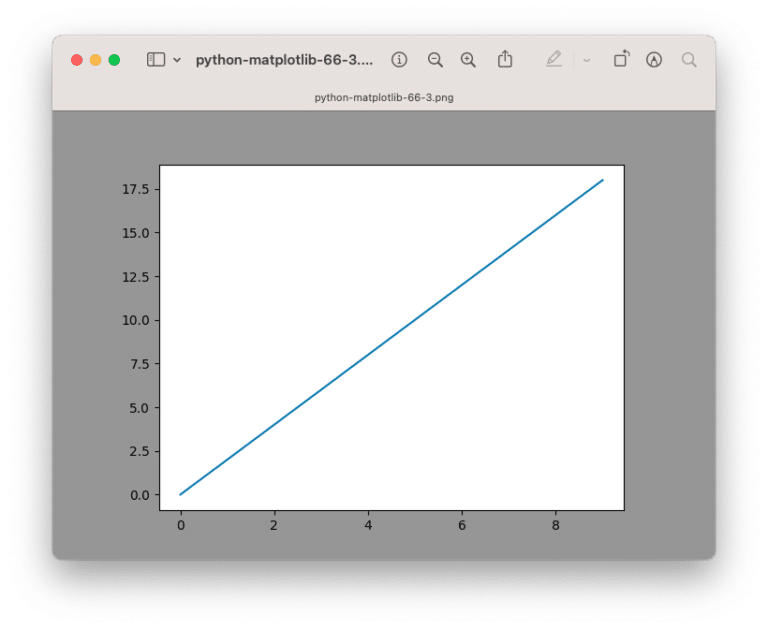Viewport: 768px width, 629px height.
Task: Click the 17.5 y-axis tick label
Action: point(134,189)
